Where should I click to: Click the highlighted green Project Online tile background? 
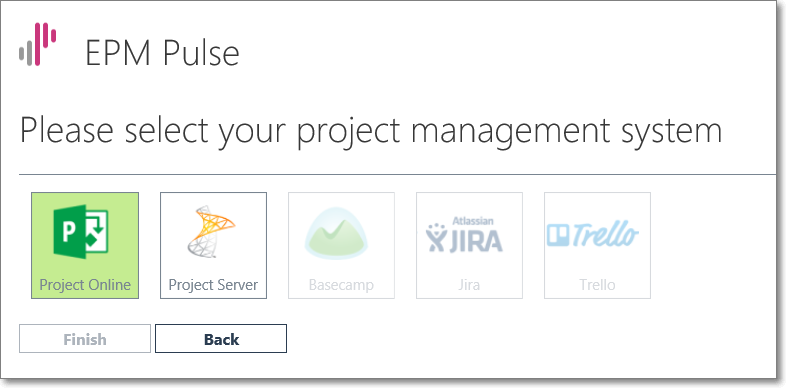click(85, 246)
